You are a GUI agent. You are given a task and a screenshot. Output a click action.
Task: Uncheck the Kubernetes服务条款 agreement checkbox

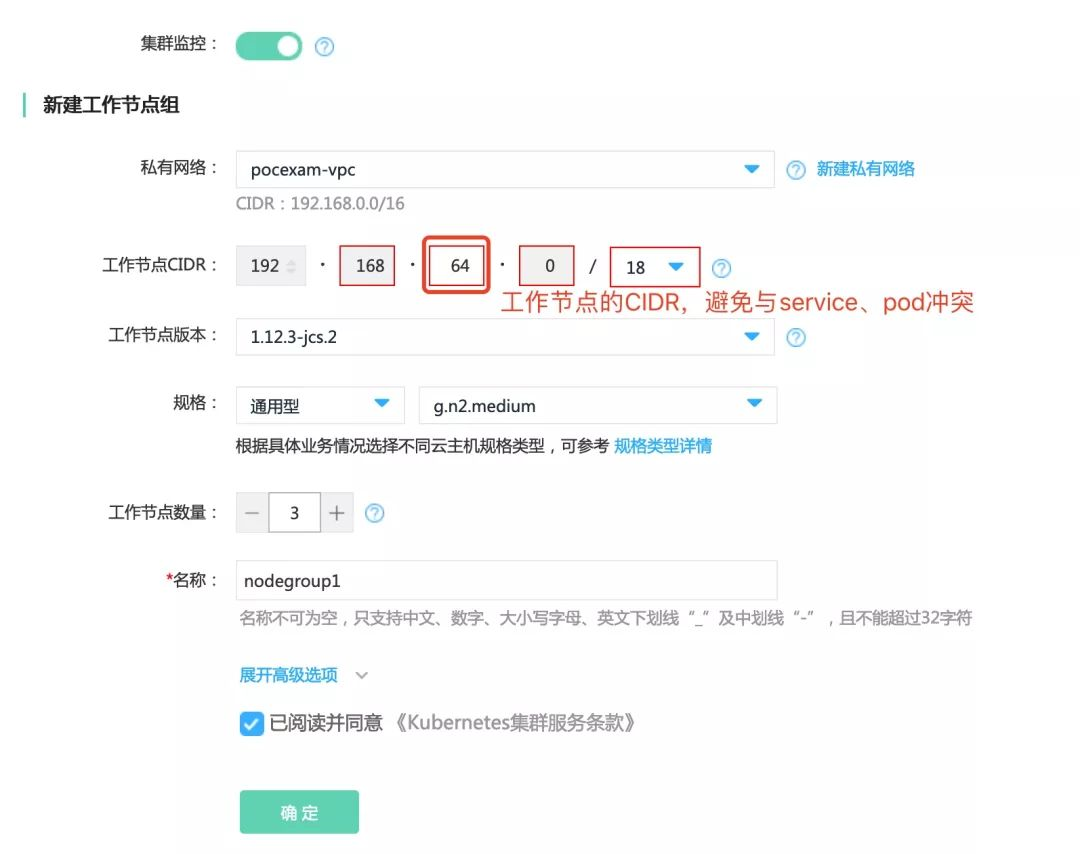pos(251,723)
